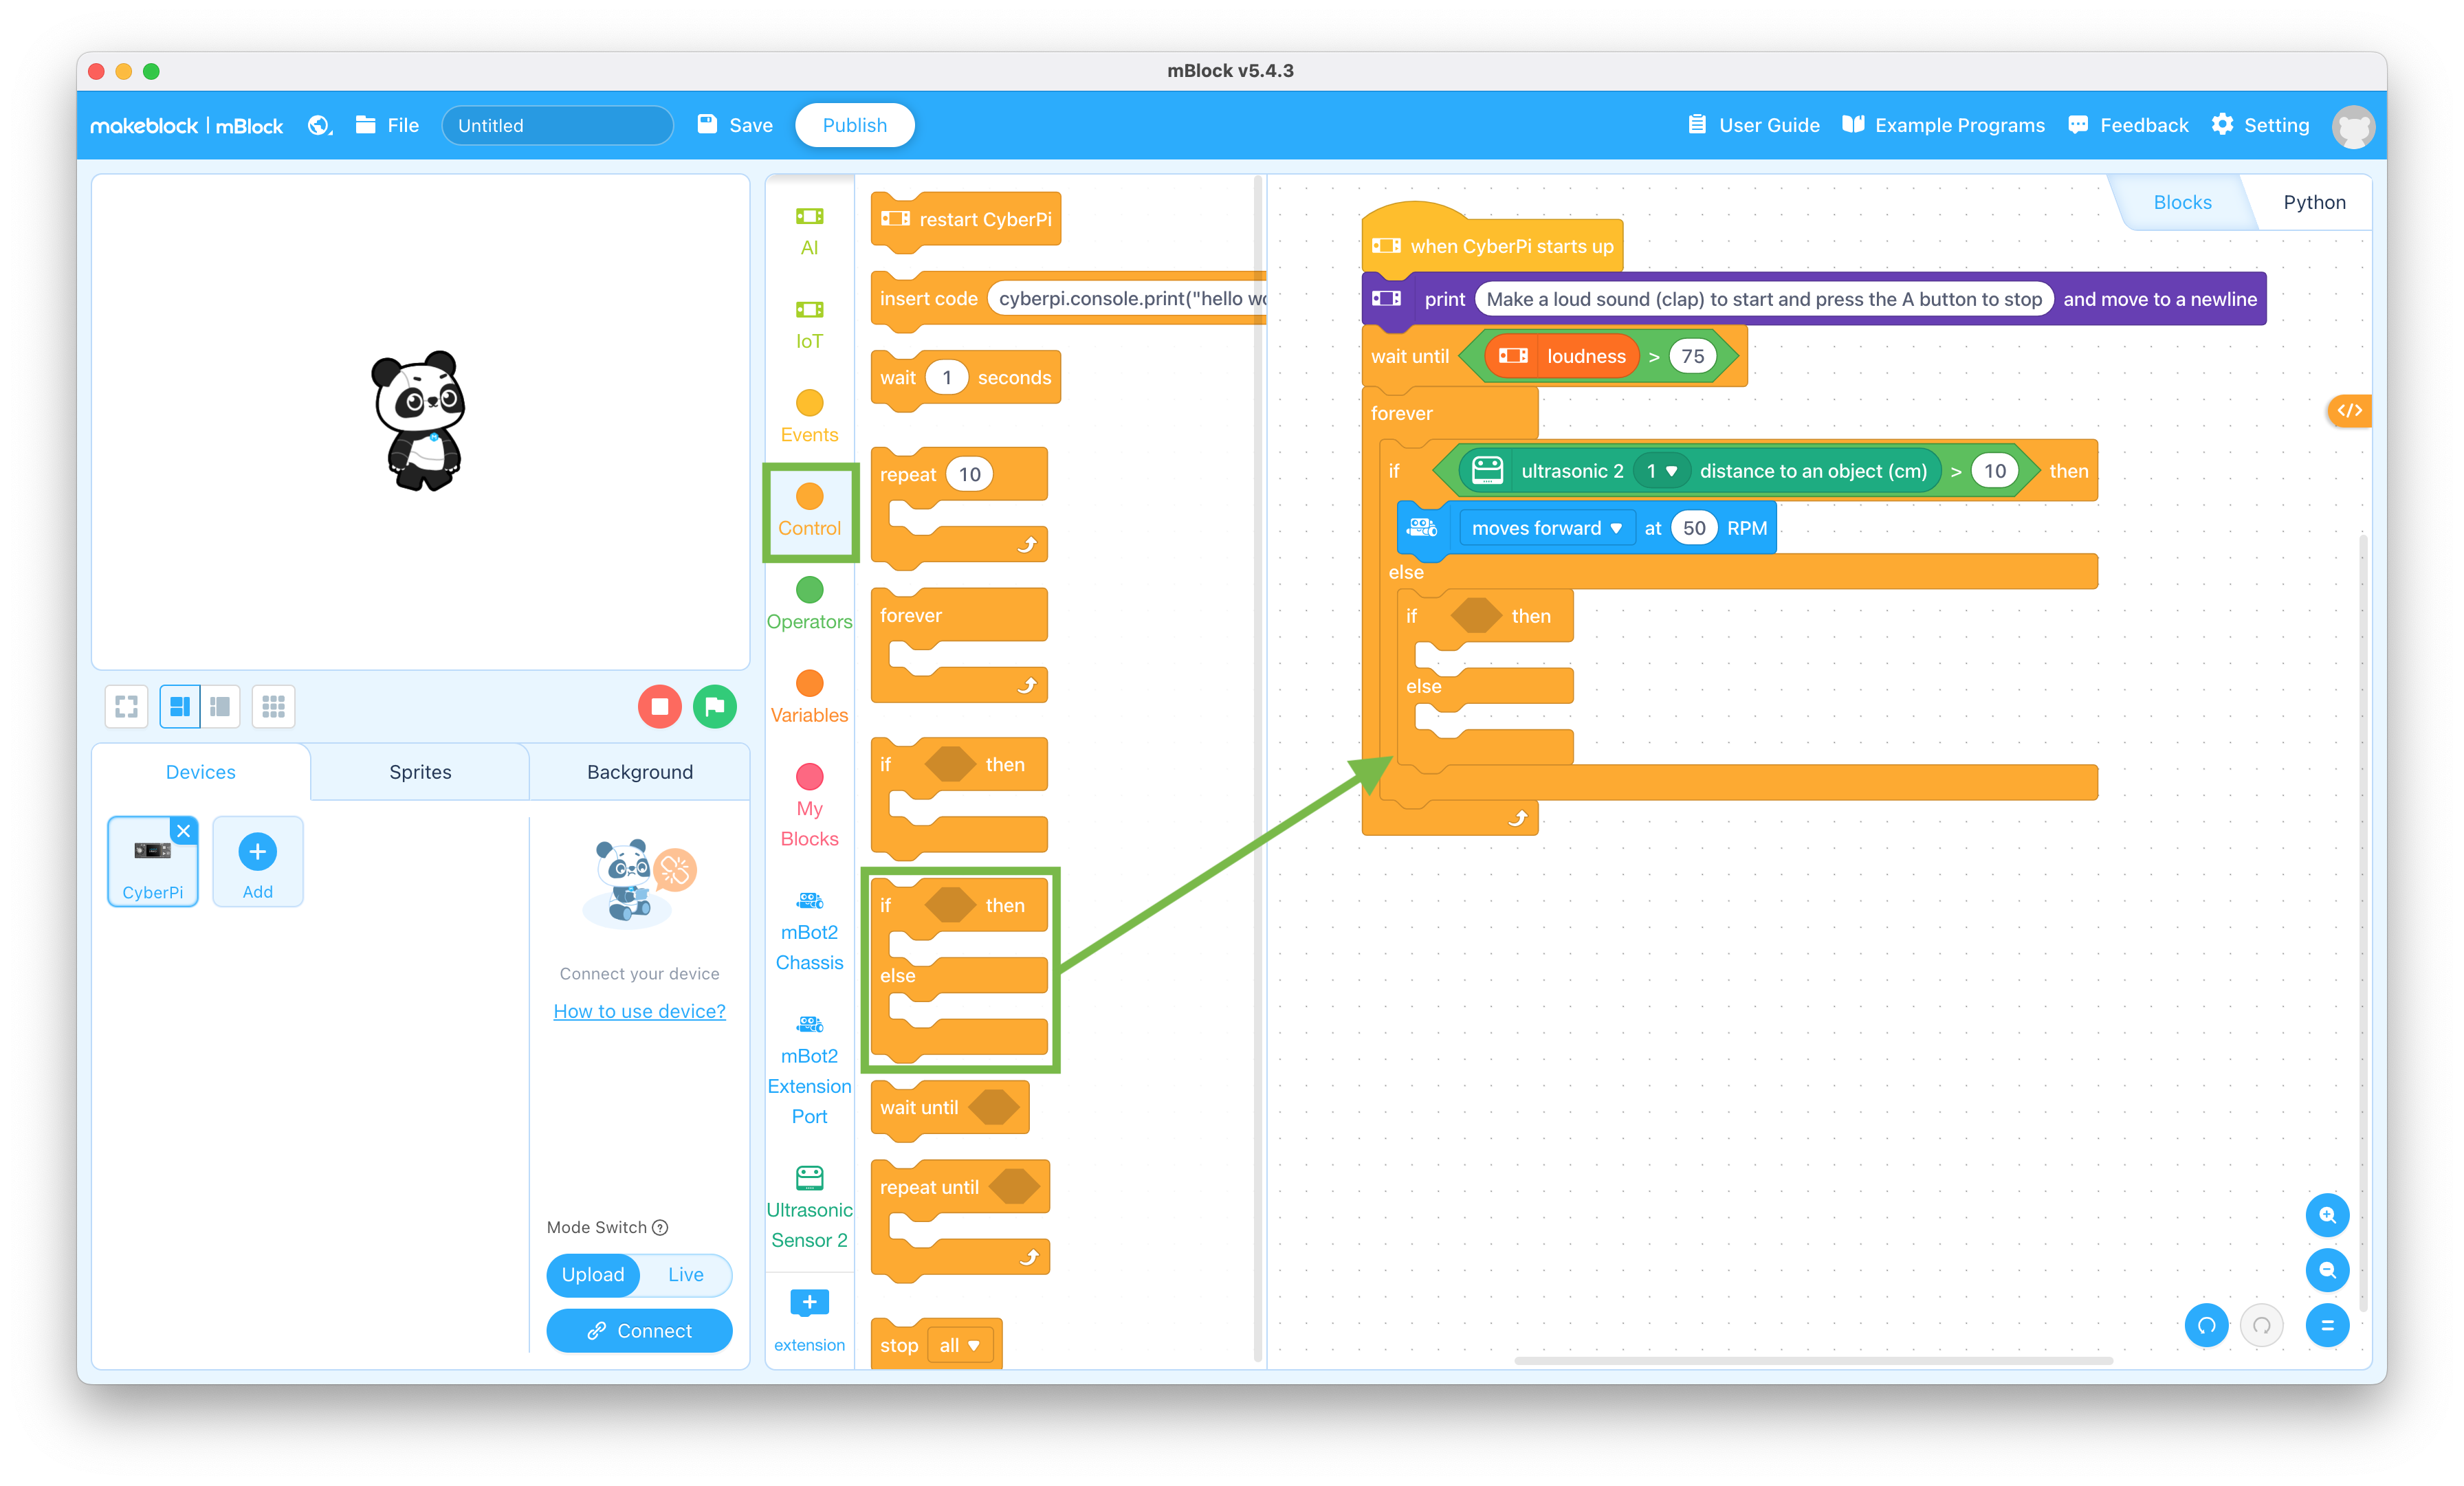2464x1486 pixels.
Task: Connect the device
Action: coord(639,1330)
